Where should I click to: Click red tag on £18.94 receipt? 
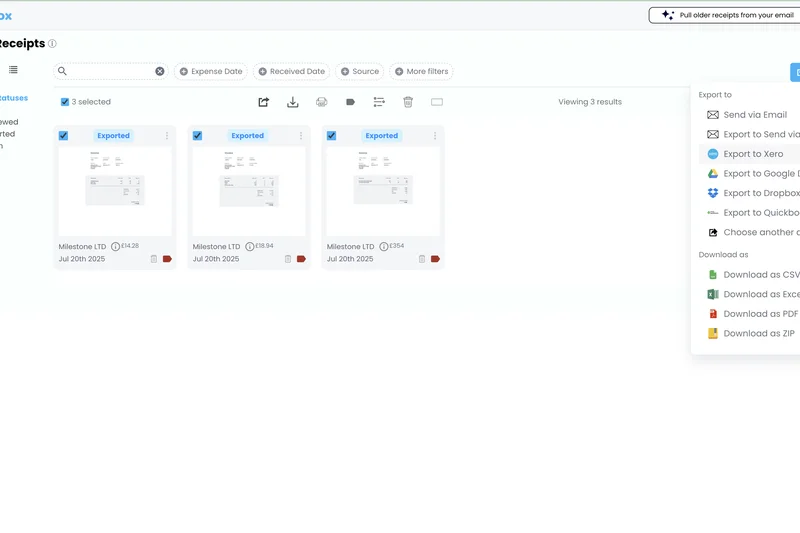301,259
